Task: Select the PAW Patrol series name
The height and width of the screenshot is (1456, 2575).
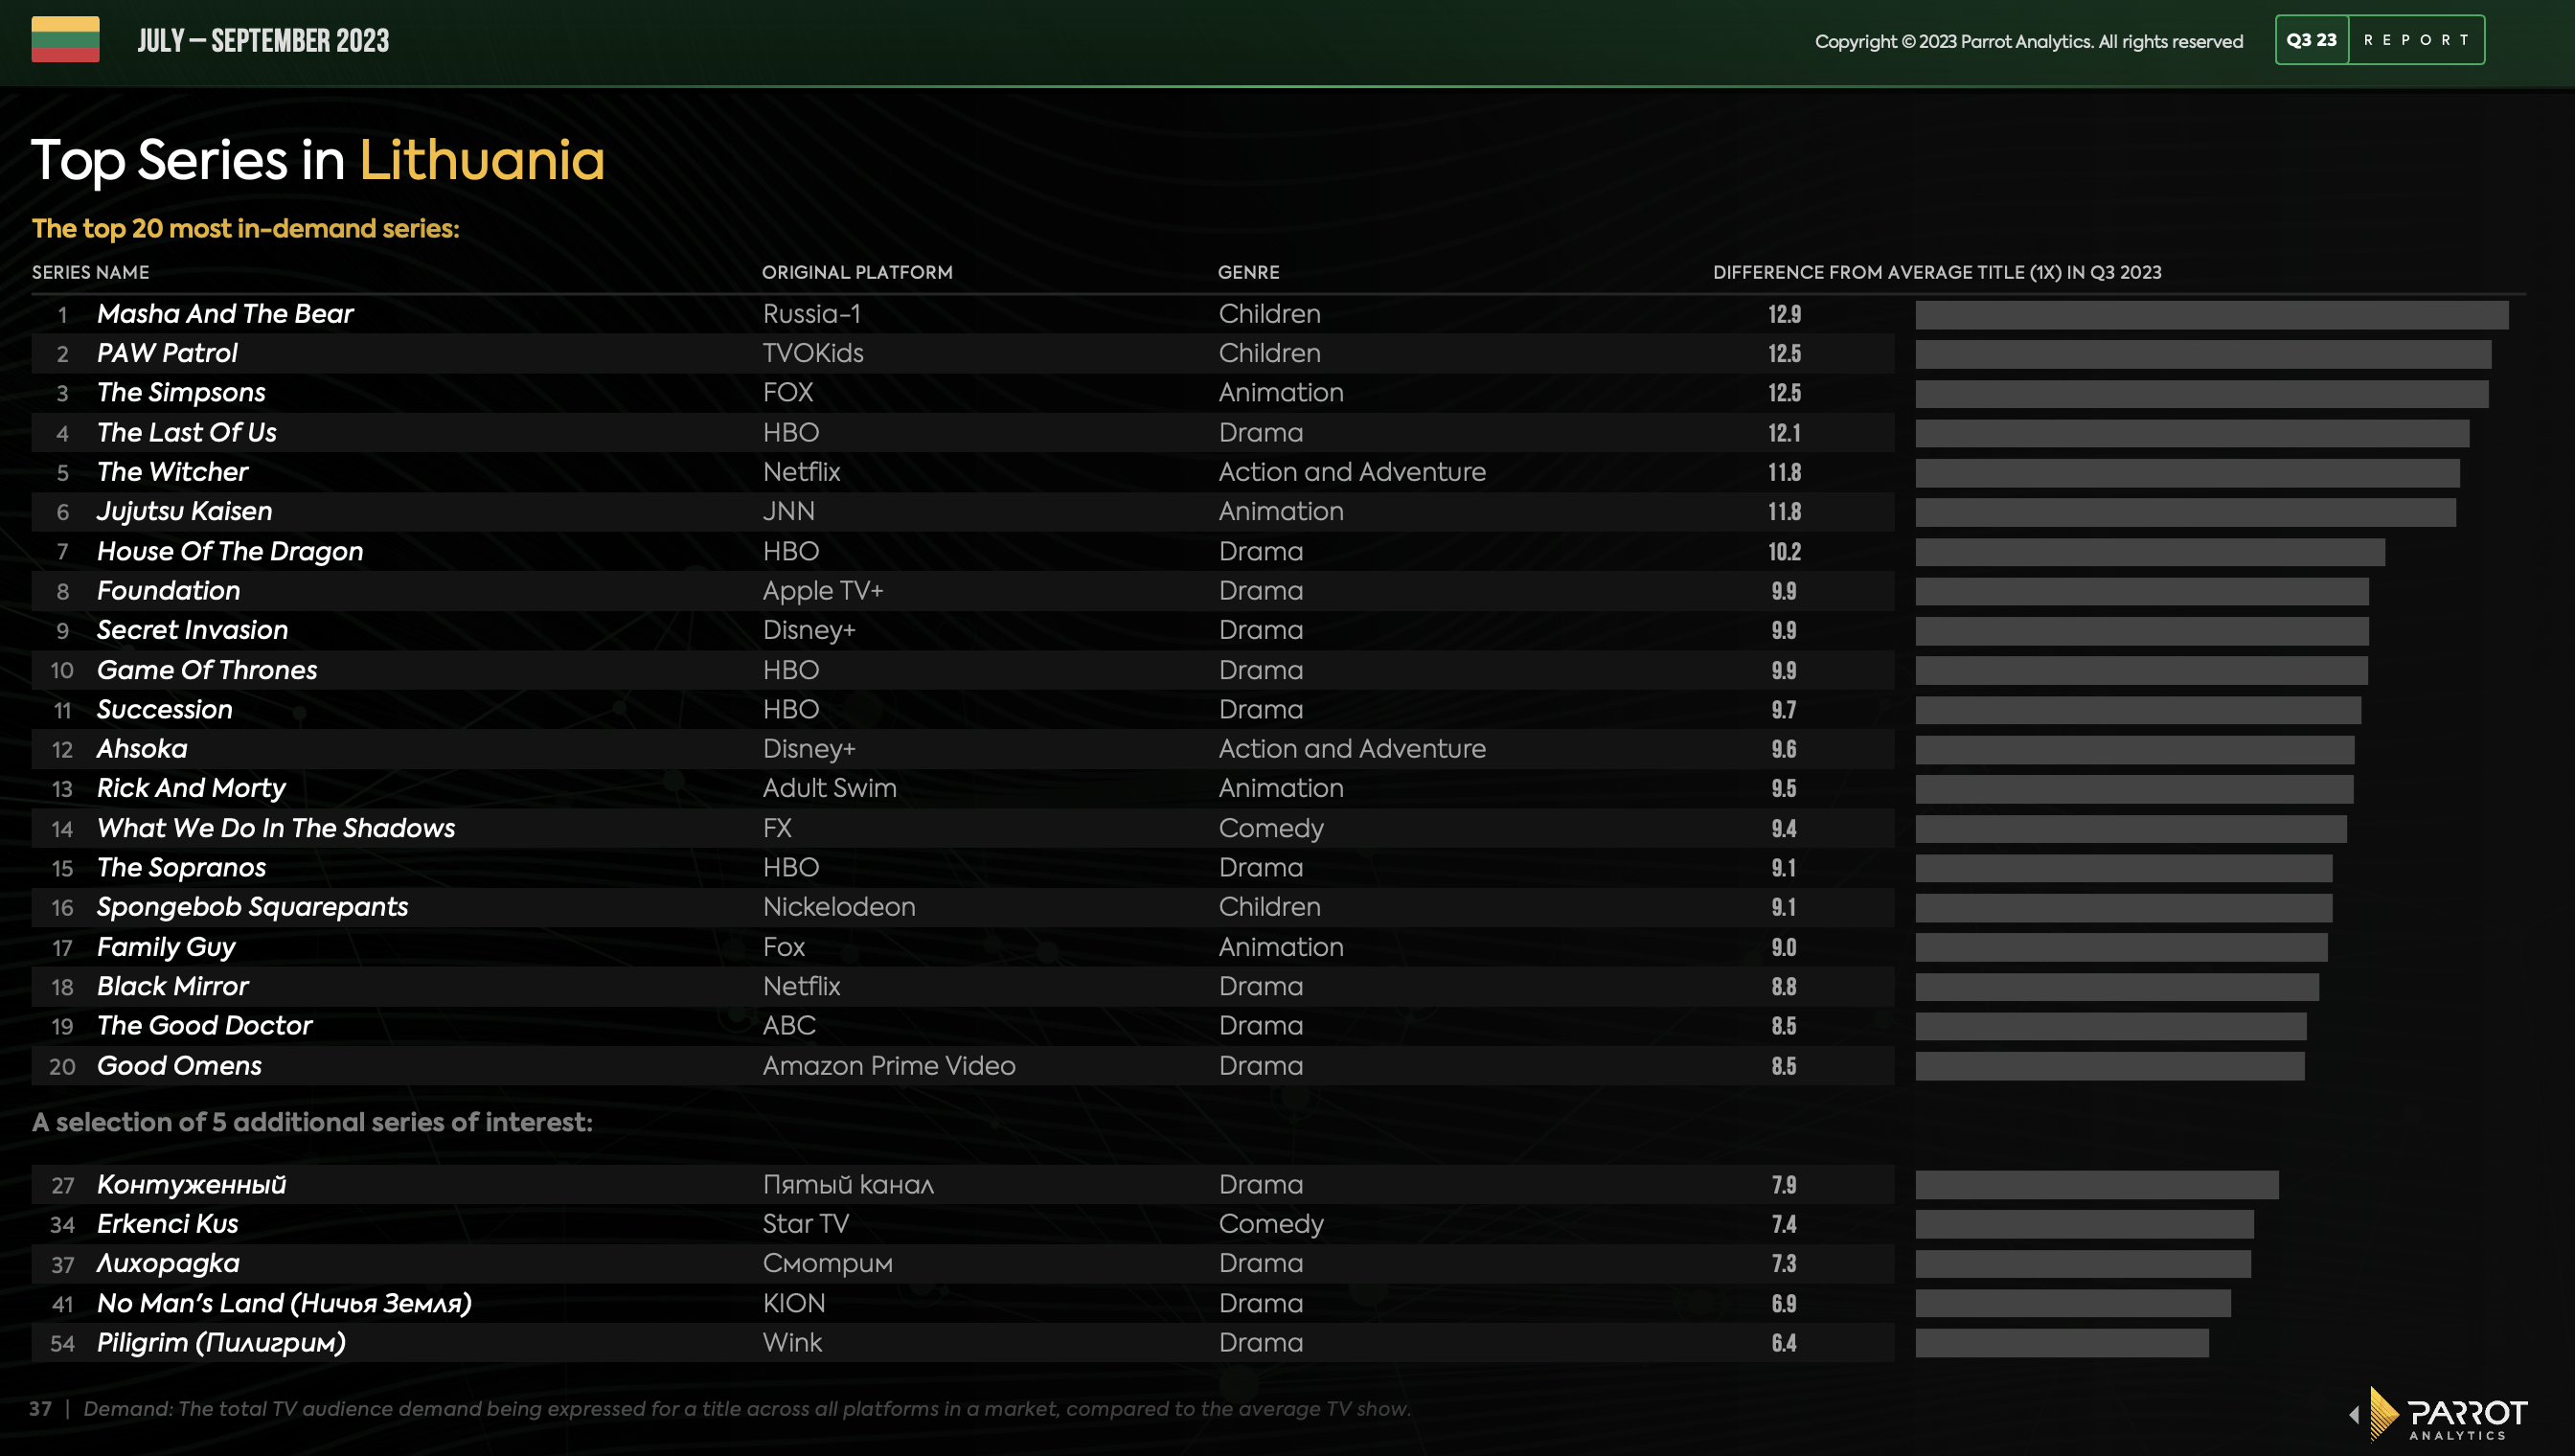Action: [167, 353]
